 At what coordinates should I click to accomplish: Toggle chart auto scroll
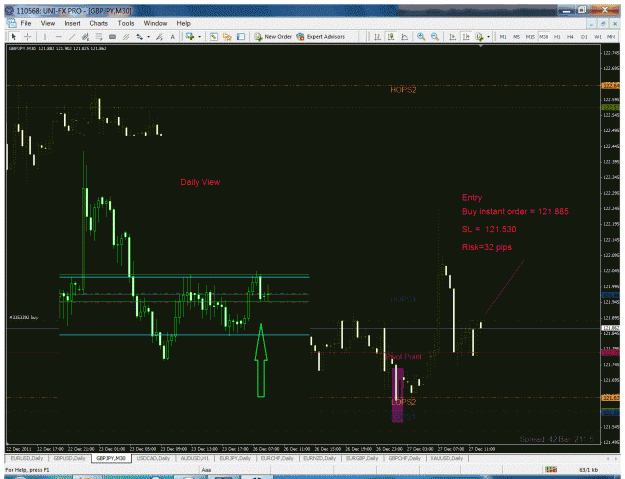pyautogui.click(x=452, y=37)
